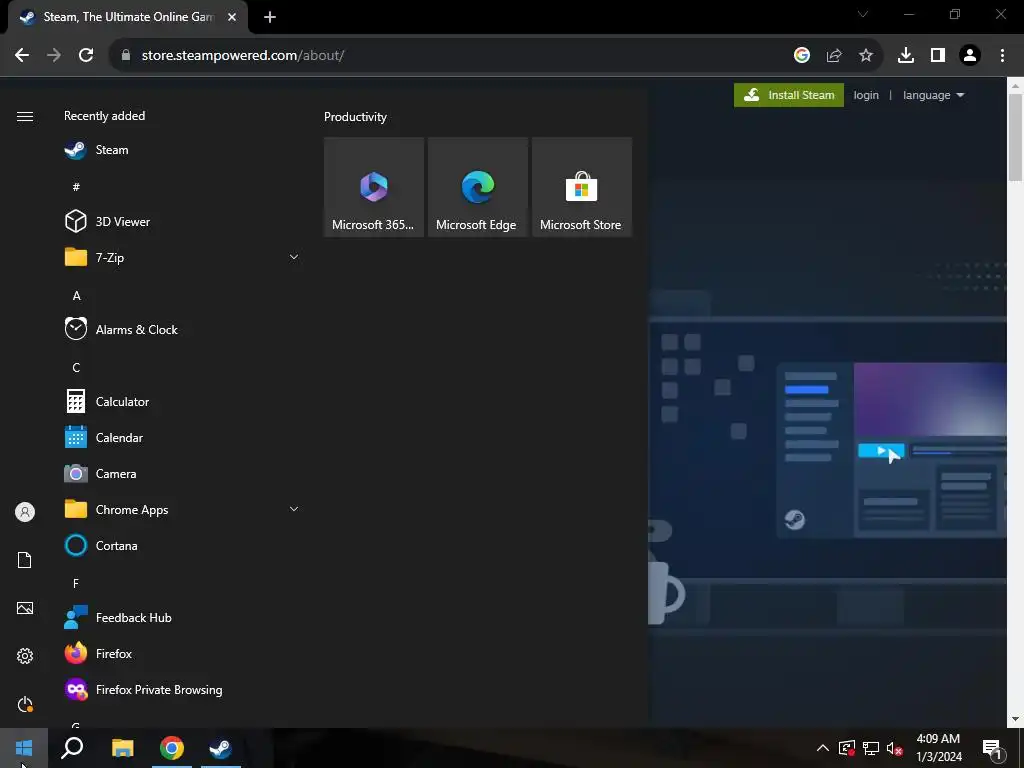
Task: Click the address bar URL
Action: pos(243,56)
